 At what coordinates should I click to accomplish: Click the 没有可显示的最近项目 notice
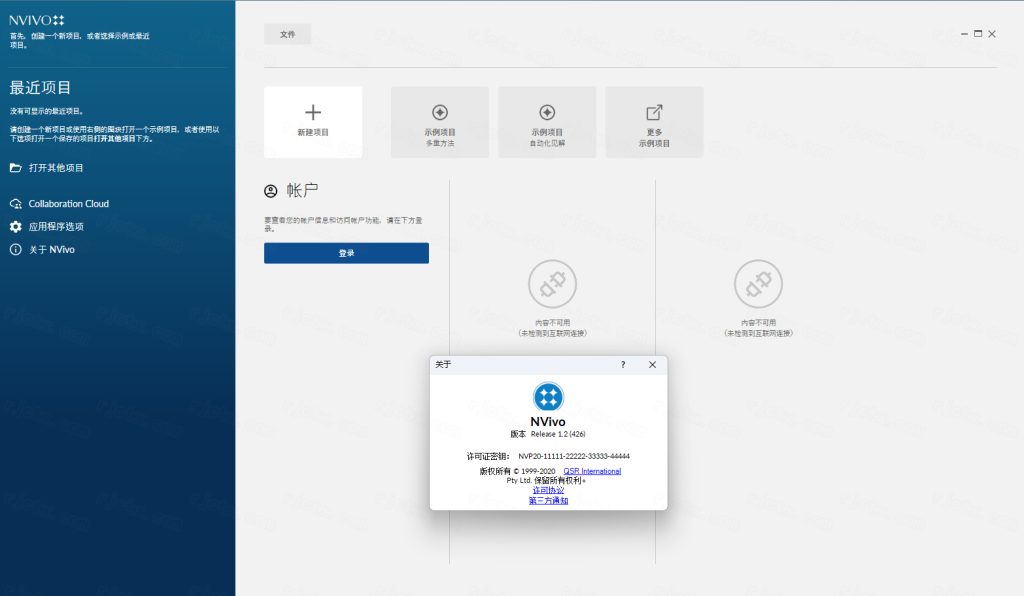point(46,112)
